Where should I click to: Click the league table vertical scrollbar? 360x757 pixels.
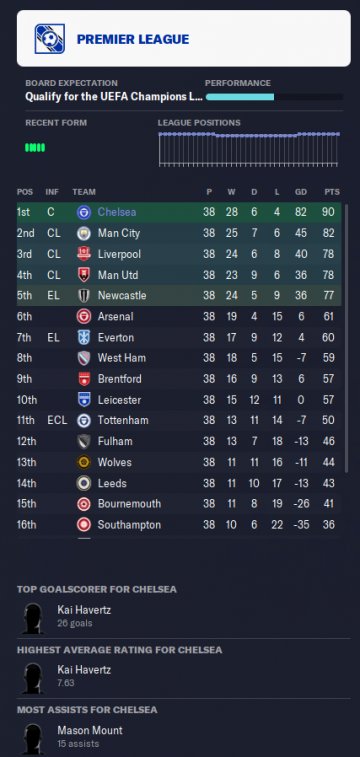click(x=346, y=338)
